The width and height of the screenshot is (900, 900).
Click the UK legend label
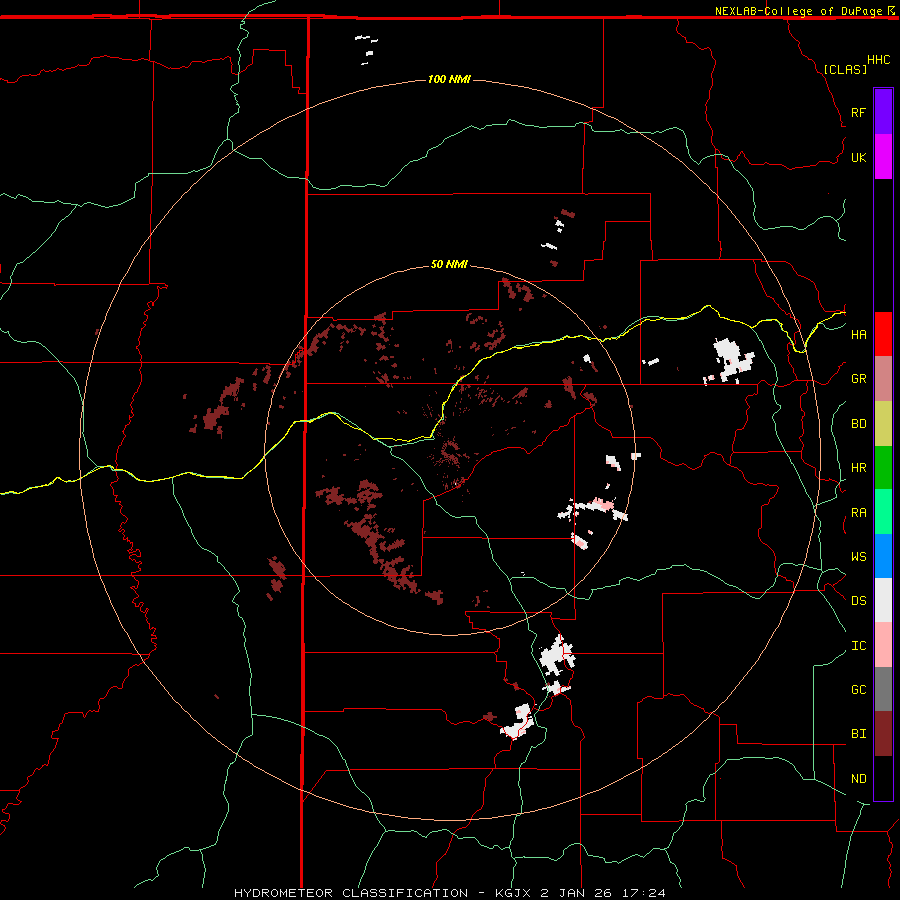click(858, 157)
